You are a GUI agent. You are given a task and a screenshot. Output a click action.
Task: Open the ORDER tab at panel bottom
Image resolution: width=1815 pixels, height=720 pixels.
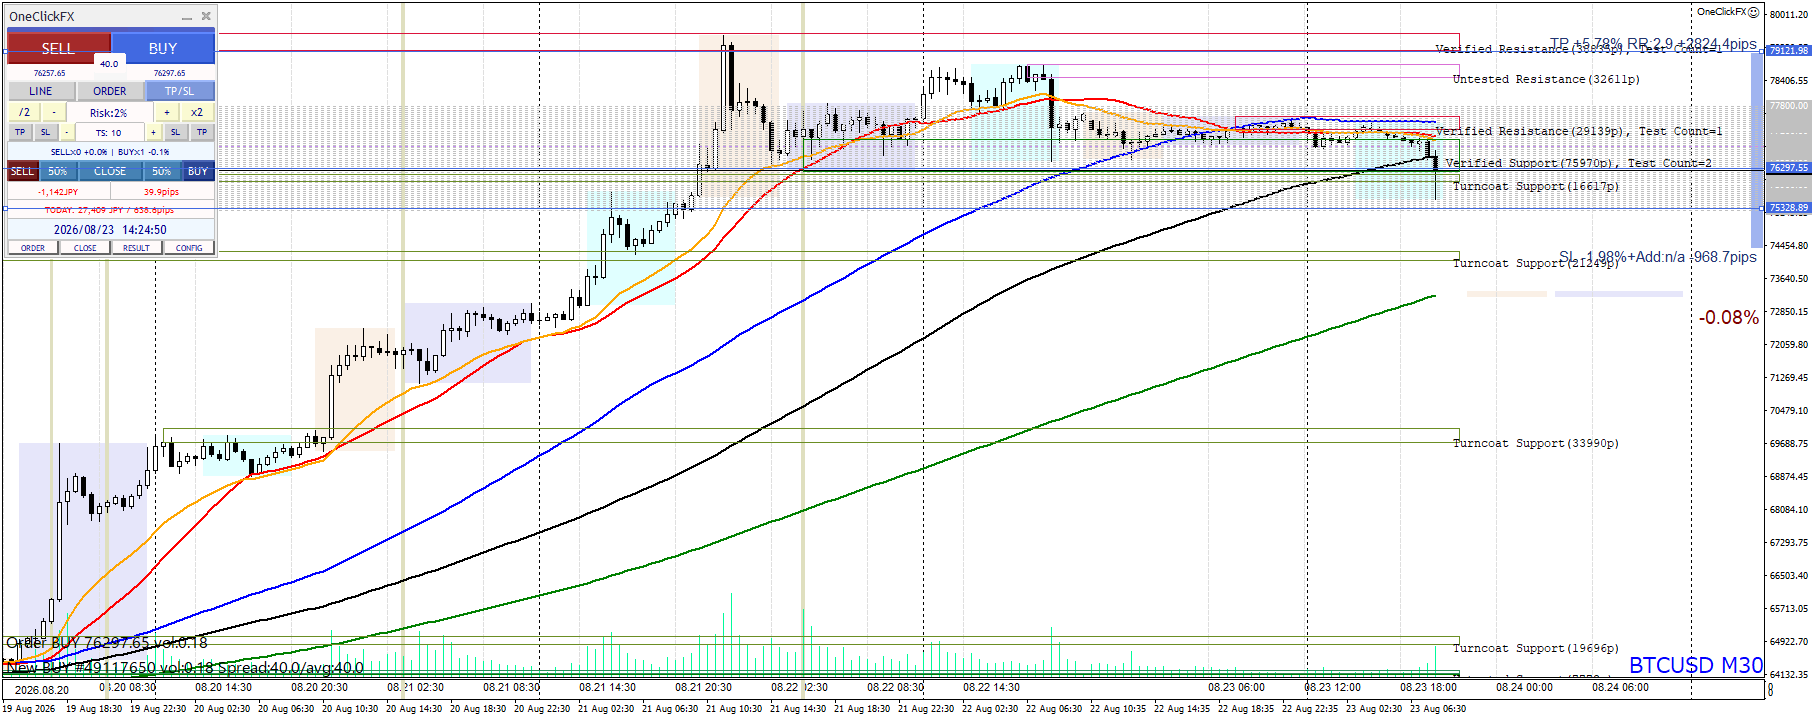click(x=33, y=248)
